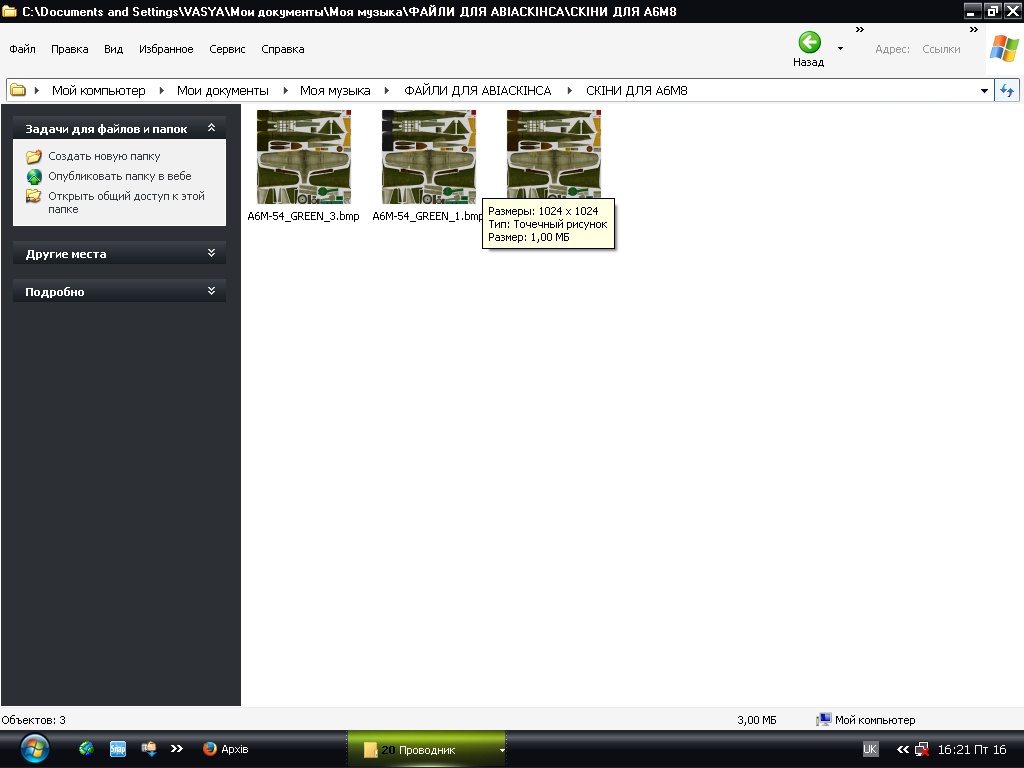
Task: Click Мой компьютер breadcrumb
Action: click(99, 90)
